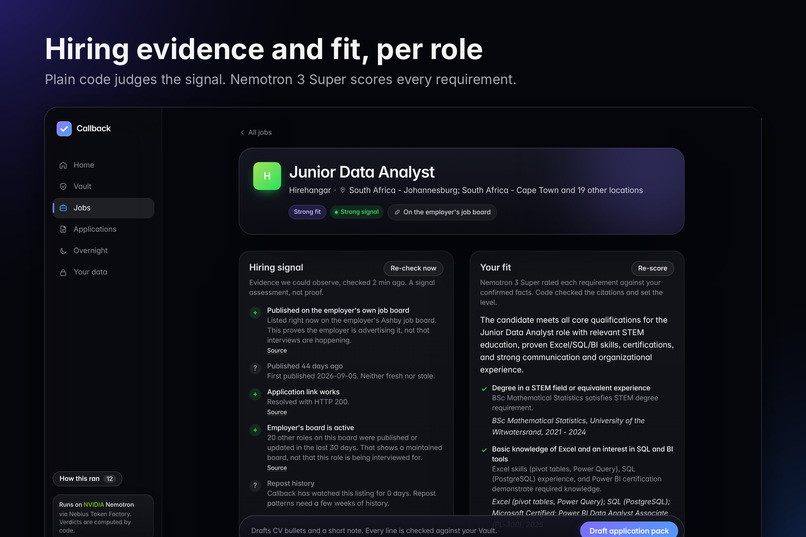The height and width of the screenshot is (537, 806).
Task: Go to Applications in the sidebar
Action: coord(103,229)
